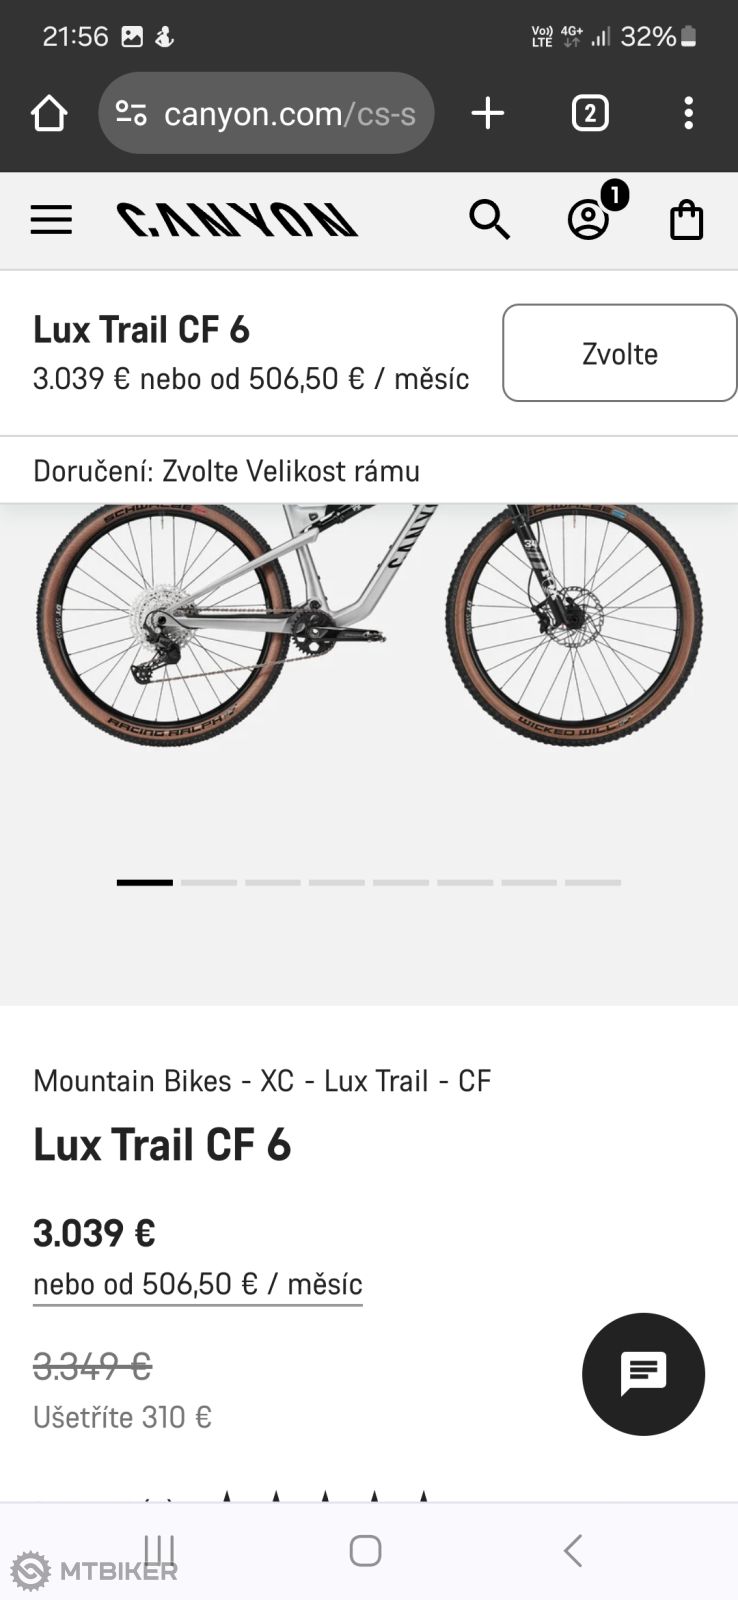This screenshot has width=738, height=1600.
Task: Jump to second gallery image indicator
Action: tap(209, 882)
